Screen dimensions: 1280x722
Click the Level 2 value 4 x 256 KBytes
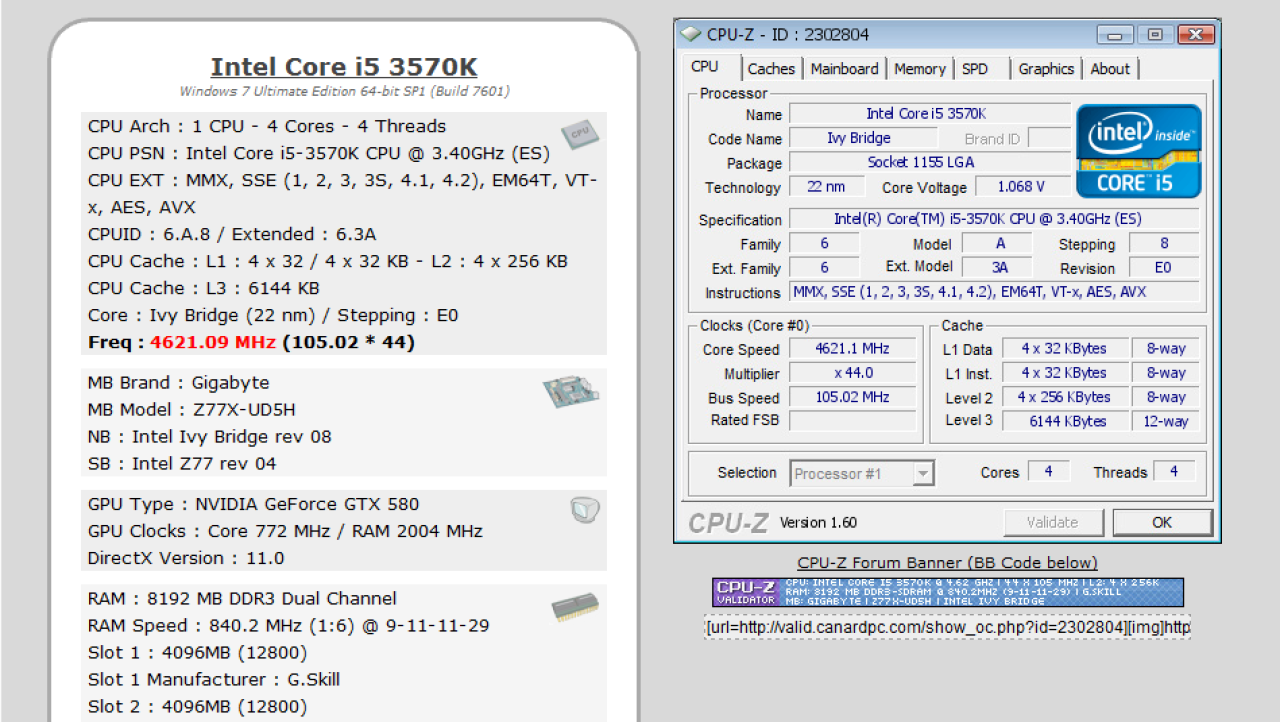tap(1064, 397)
